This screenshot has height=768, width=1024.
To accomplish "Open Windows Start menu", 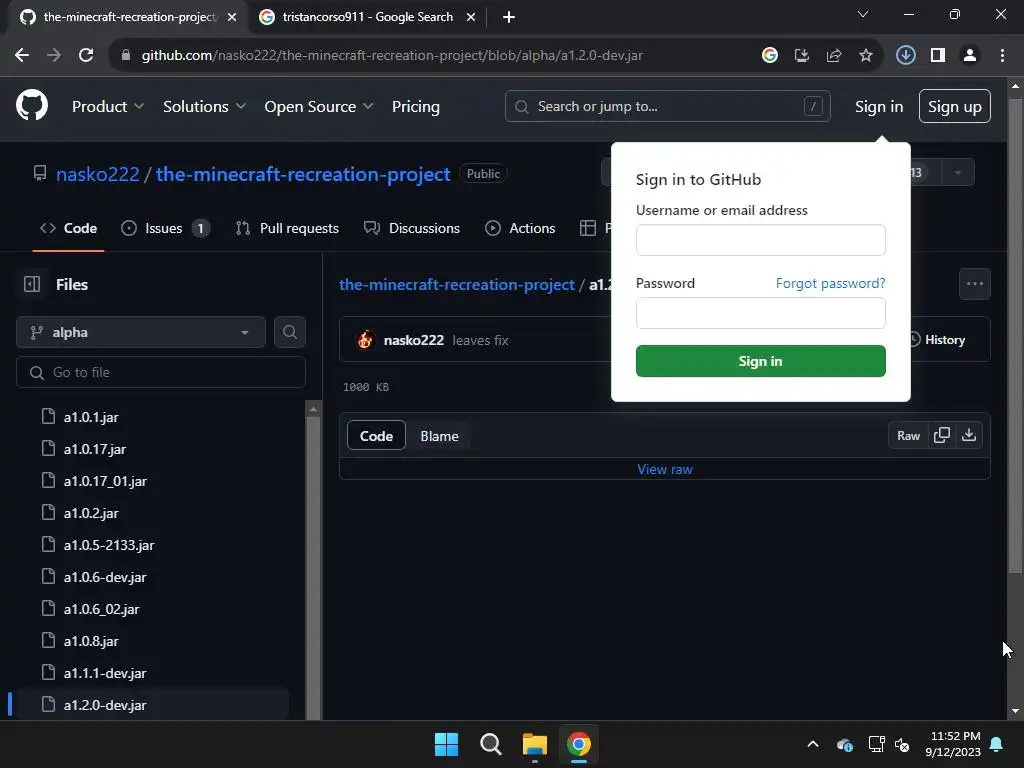I will click(447, 744).
